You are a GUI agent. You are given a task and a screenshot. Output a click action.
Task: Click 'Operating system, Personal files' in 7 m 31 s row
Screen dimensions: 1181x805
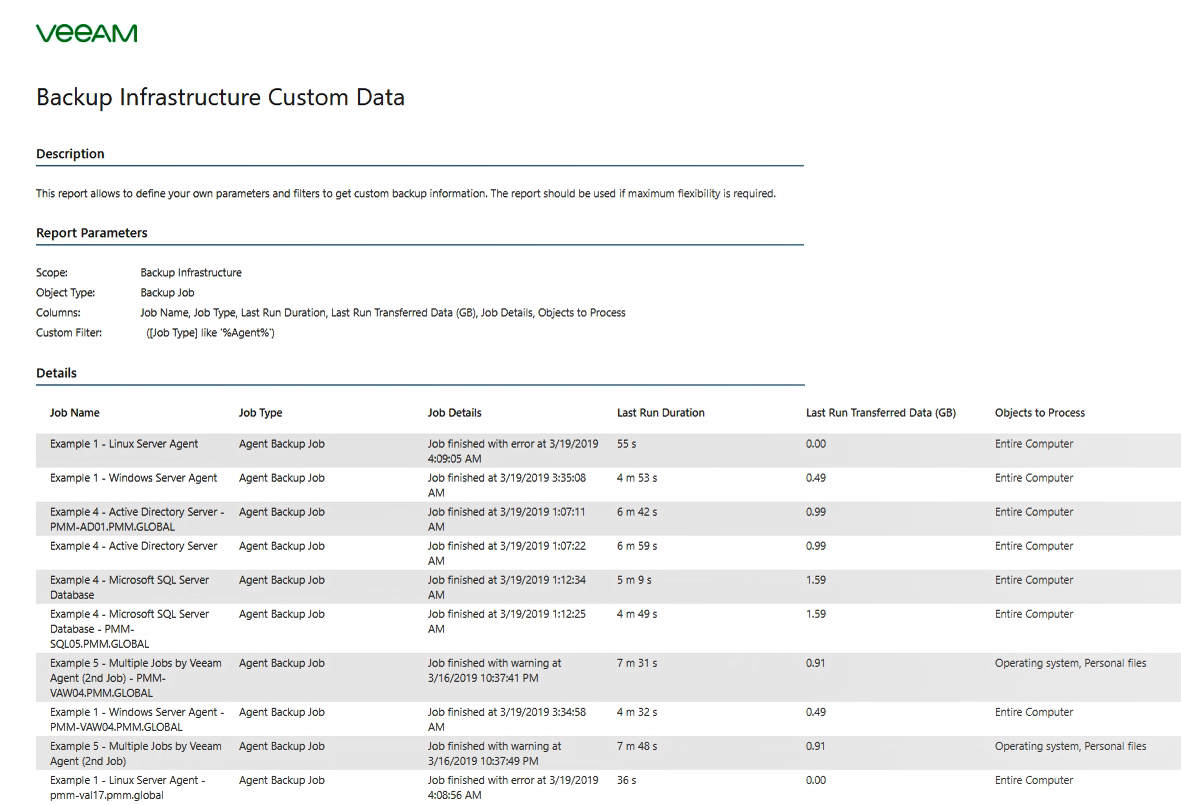[x=1070, y=663]
